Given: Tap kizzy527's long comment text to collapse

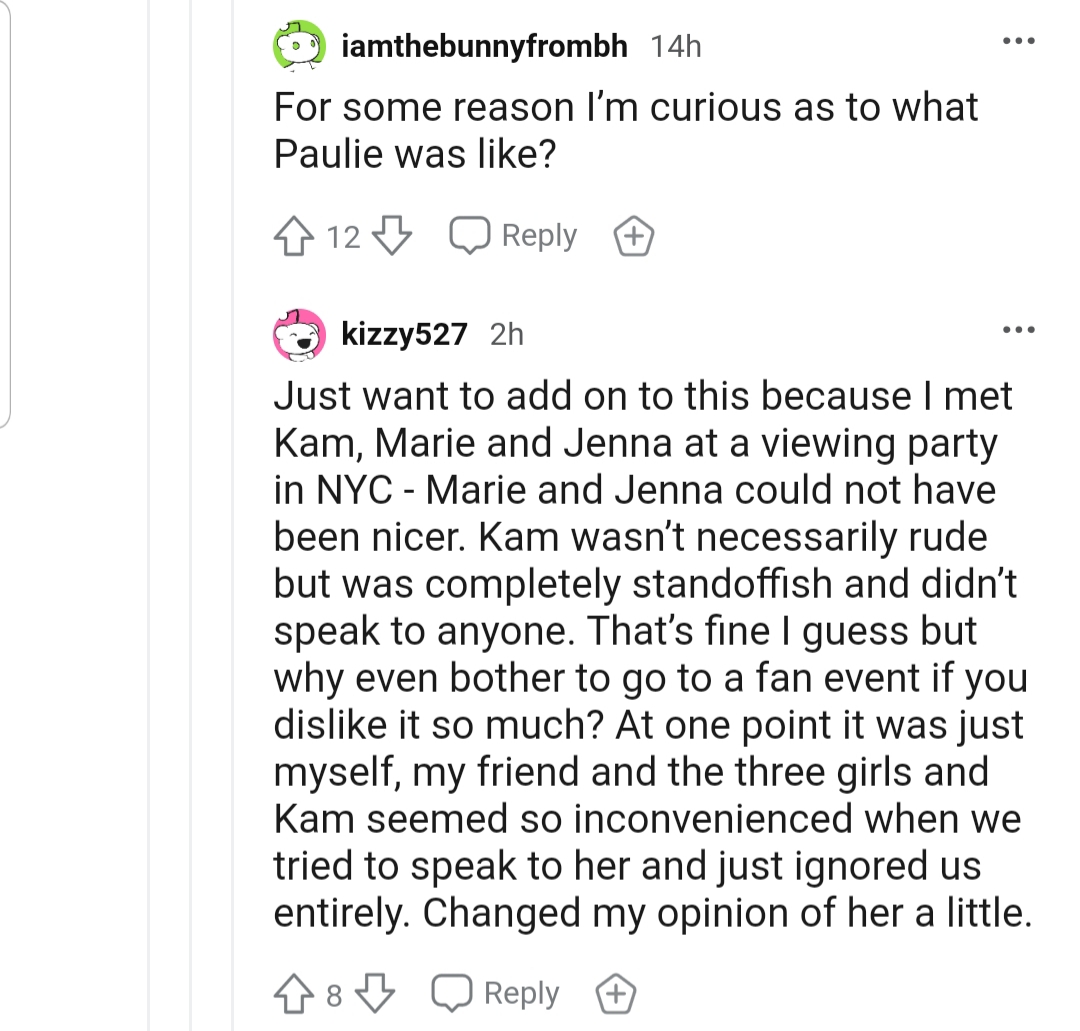Looking at the screenshot, I should coord(652,654).
